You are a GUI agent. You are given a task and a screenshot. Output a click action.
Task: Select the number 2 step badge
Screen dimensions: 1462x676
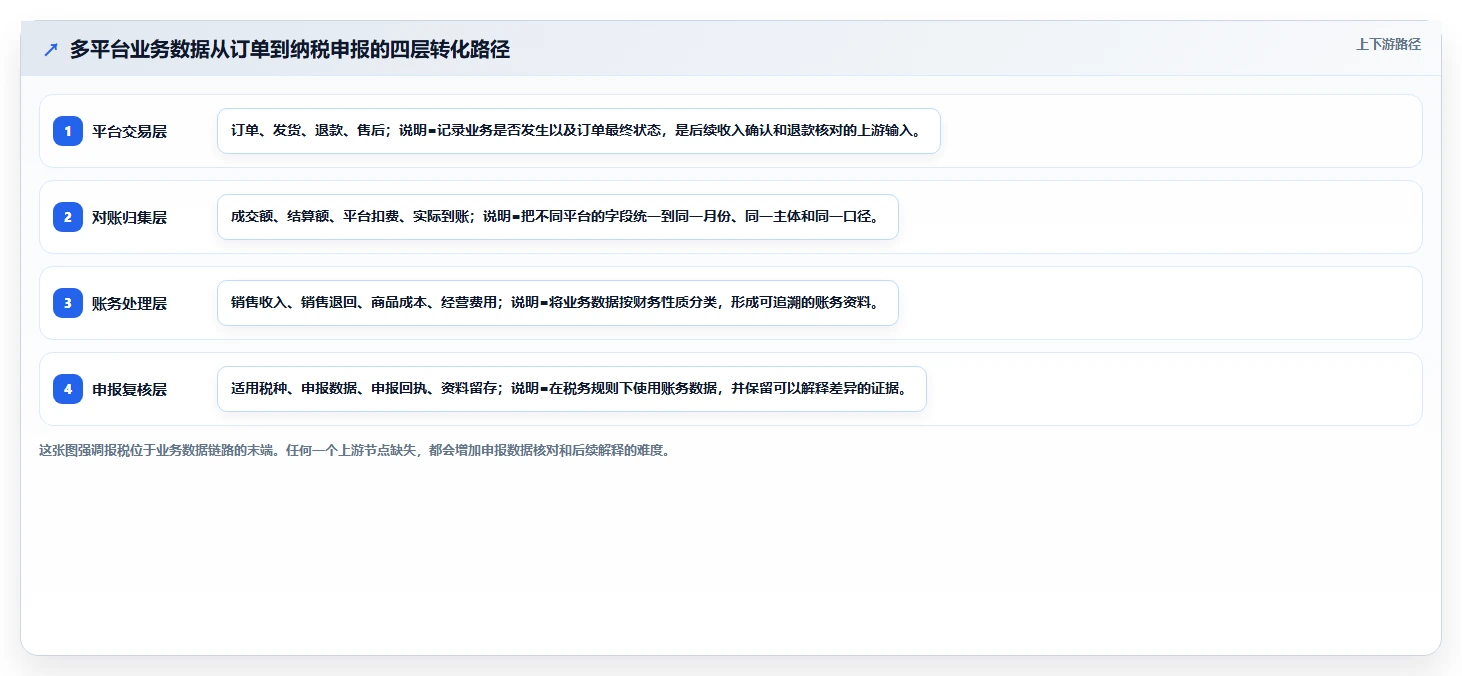tap(68, 217)
